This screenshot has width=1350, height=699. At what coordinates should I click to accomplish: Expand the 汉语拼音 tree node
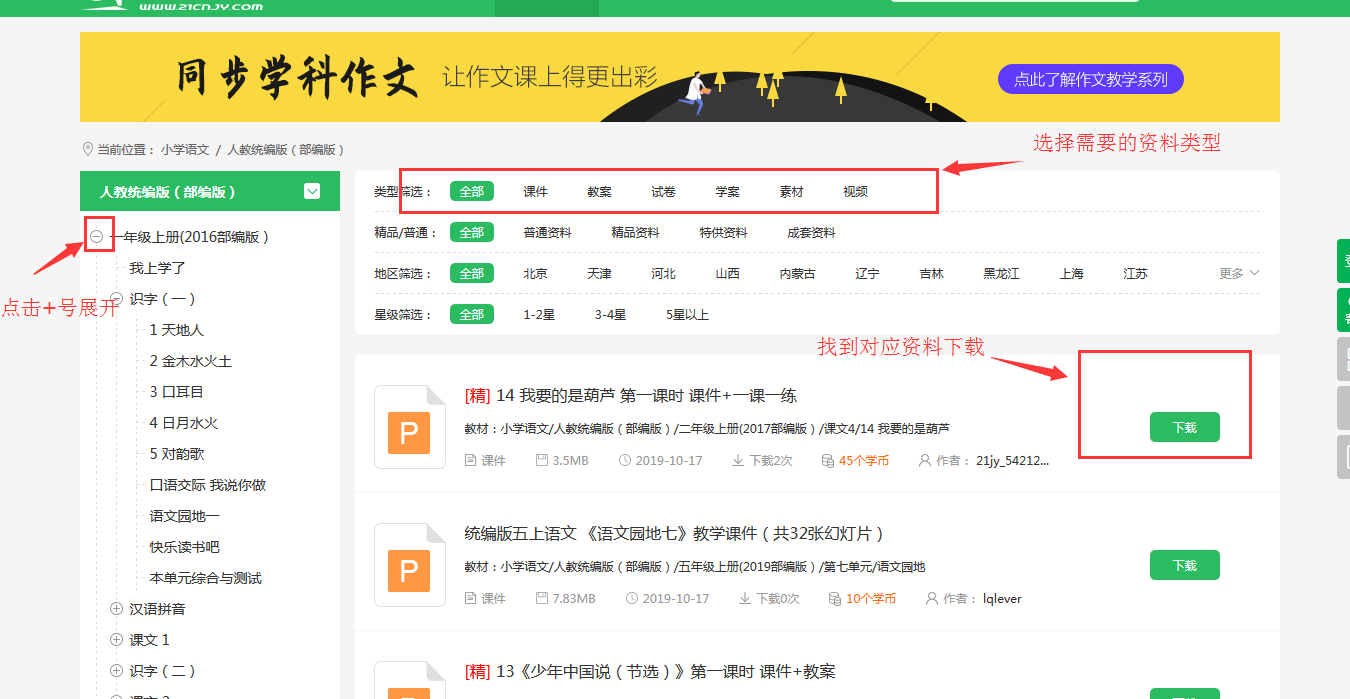pyautogui.click(x=116, y=609)
